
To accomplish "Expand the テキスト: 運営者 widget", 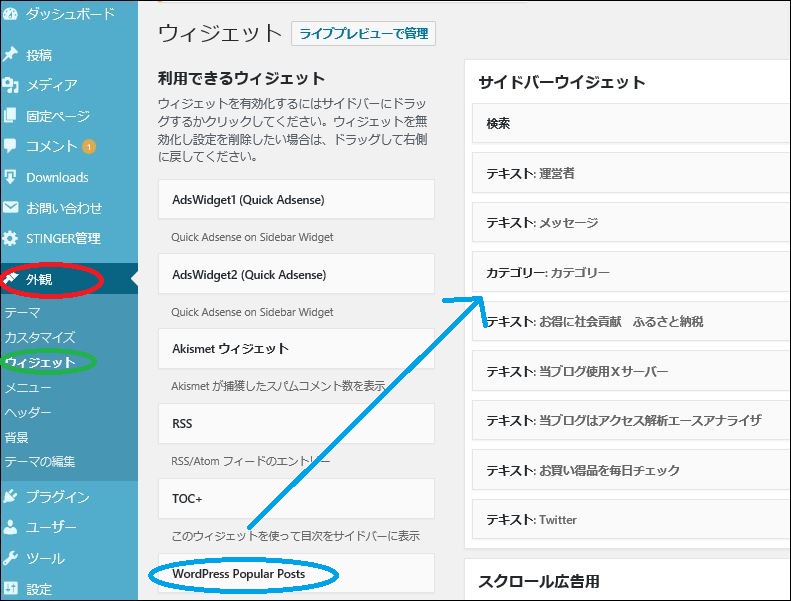I will coord(631,173).
